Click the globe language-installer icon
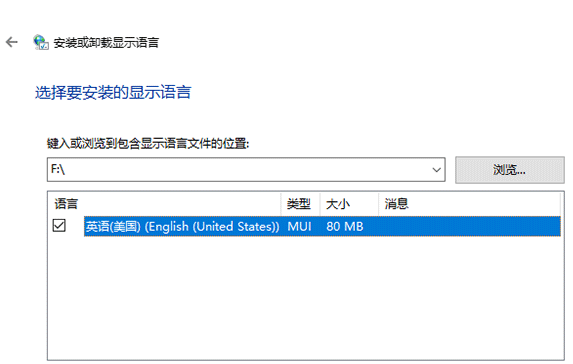Screen dimensions: 573x364 click(x=41, y=42)
